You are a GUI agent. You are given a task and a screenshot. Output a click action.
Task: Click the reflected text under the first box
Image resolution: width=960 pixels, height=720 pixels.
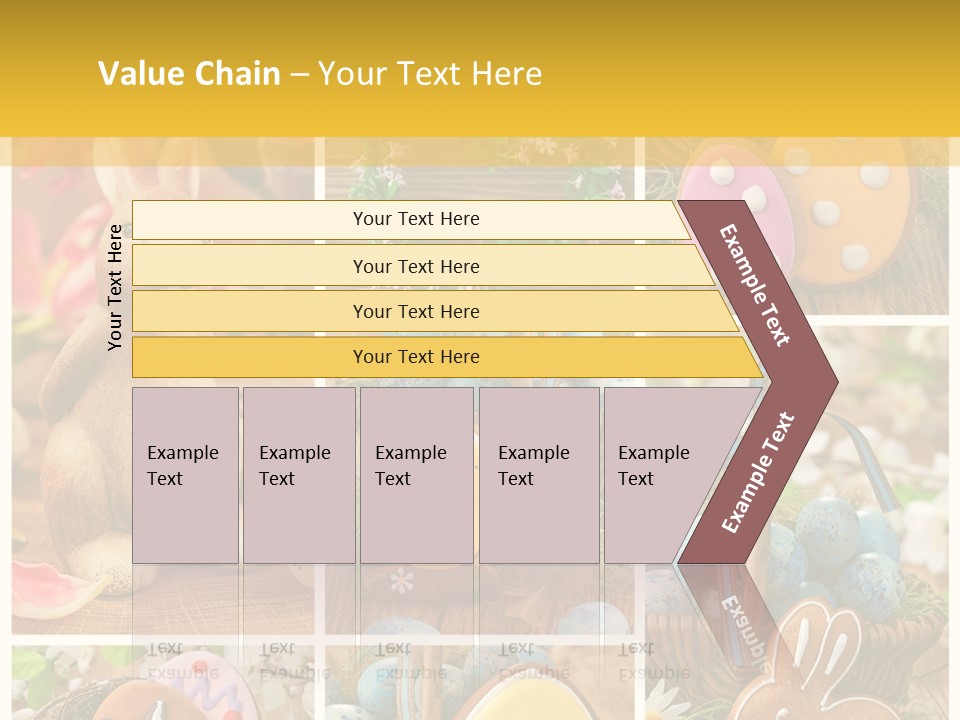184,661
